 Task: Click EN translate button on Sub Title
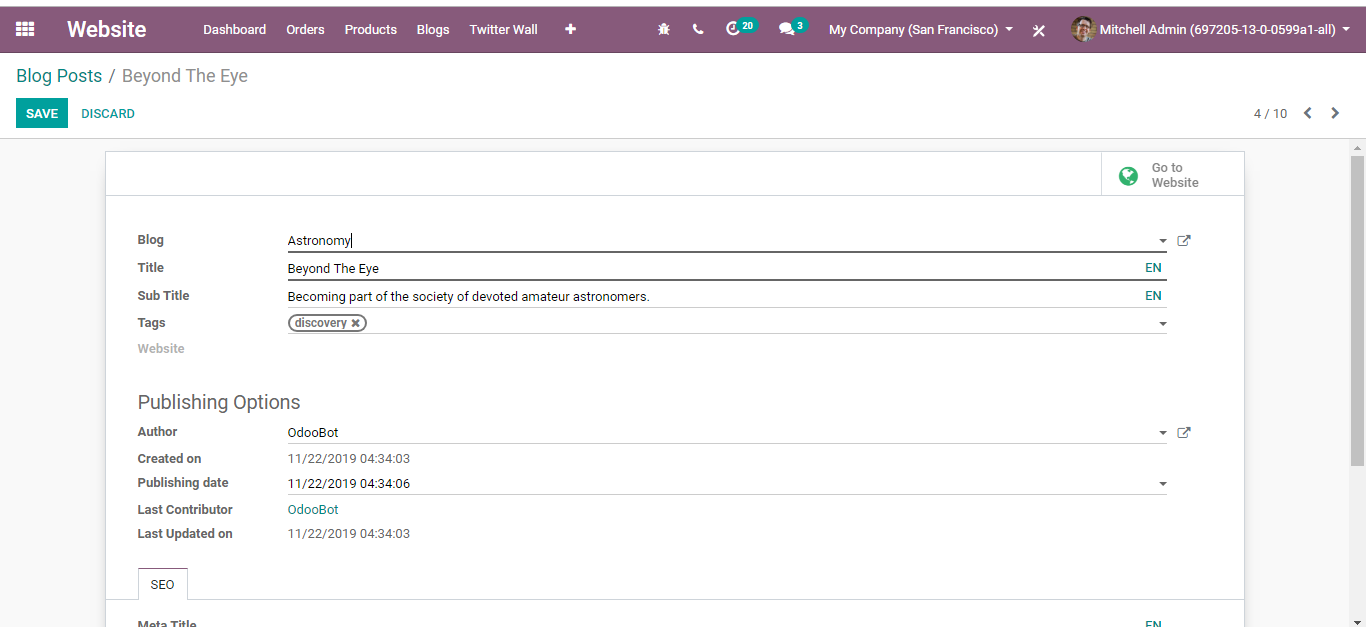click(1154, 296)
